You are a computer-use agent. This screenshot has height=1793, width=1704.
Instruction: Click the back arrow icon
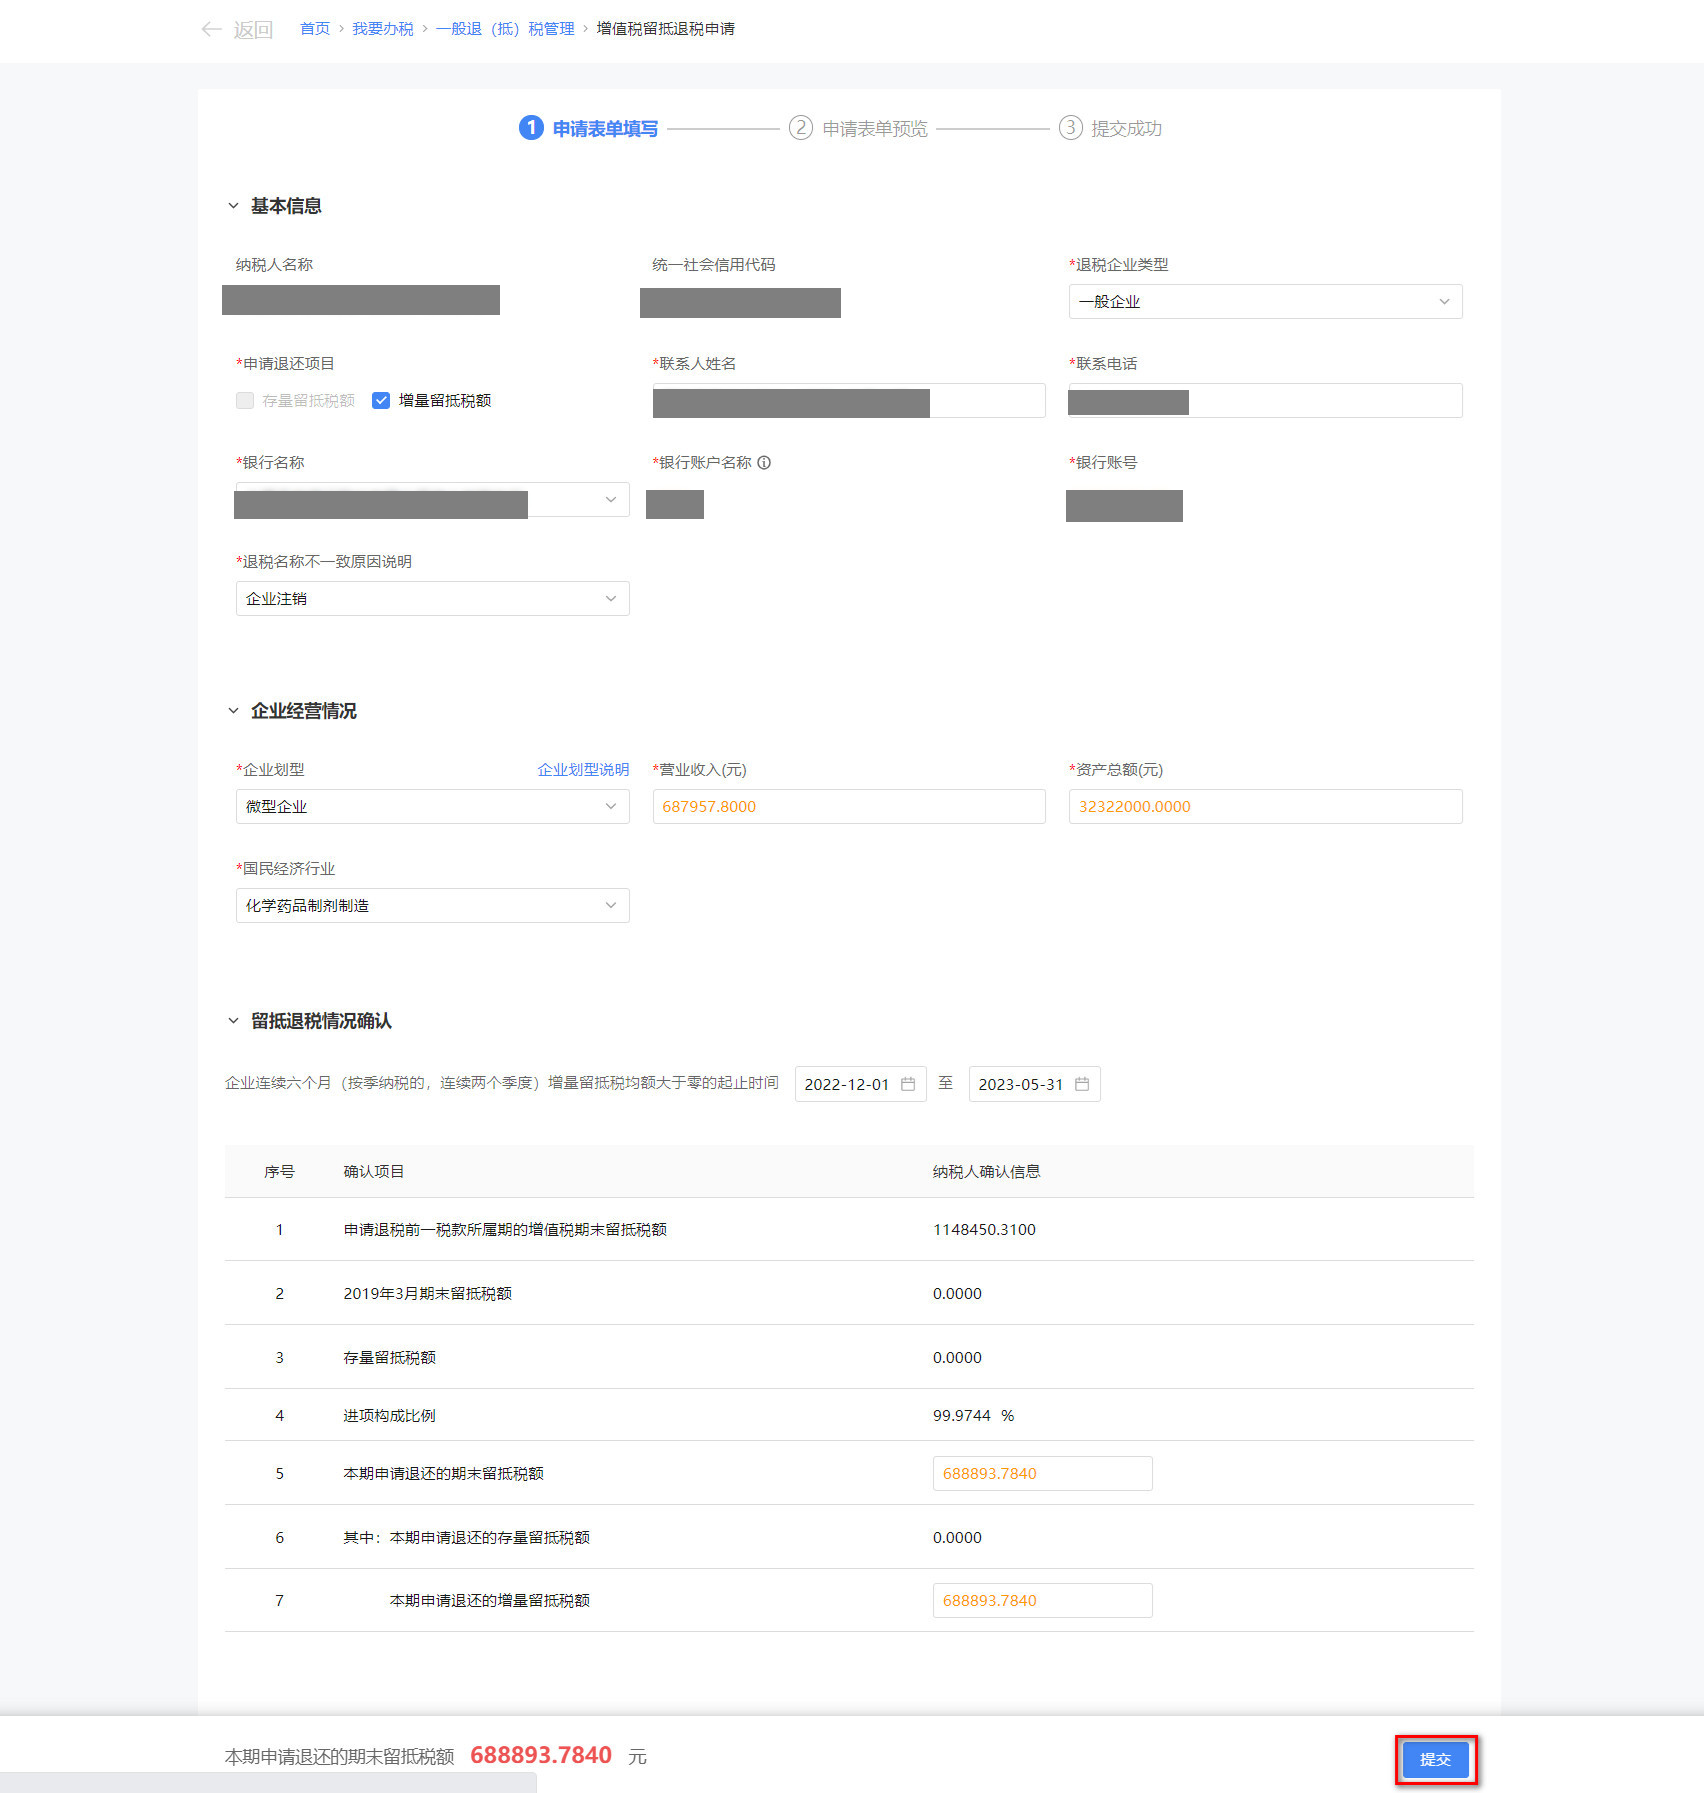point(211,29)
